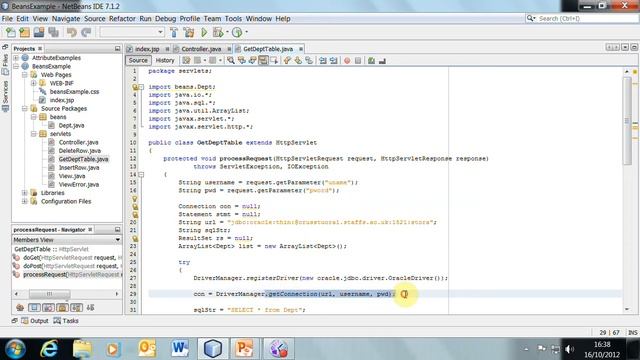
Task: Toggle Rectangular Selection in editor toolbar
Action: 274,60
